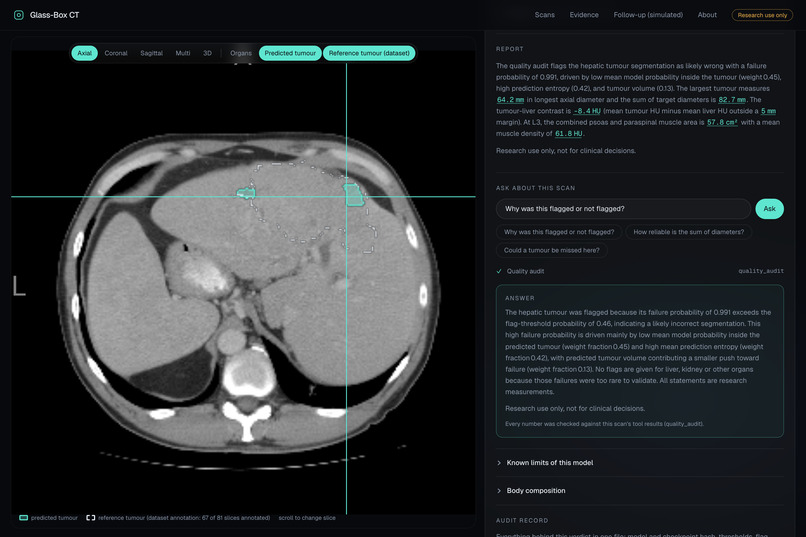Click the large predicted tumour region
The width and height of the screenshot is (806, 537).
point(354,195)
